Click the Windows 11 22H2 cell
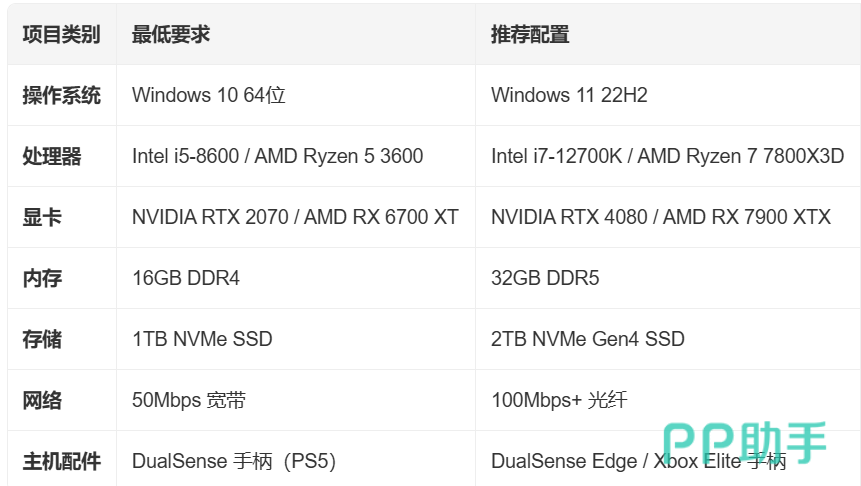This screenshot has height=486, width=861. click(668, 96)
